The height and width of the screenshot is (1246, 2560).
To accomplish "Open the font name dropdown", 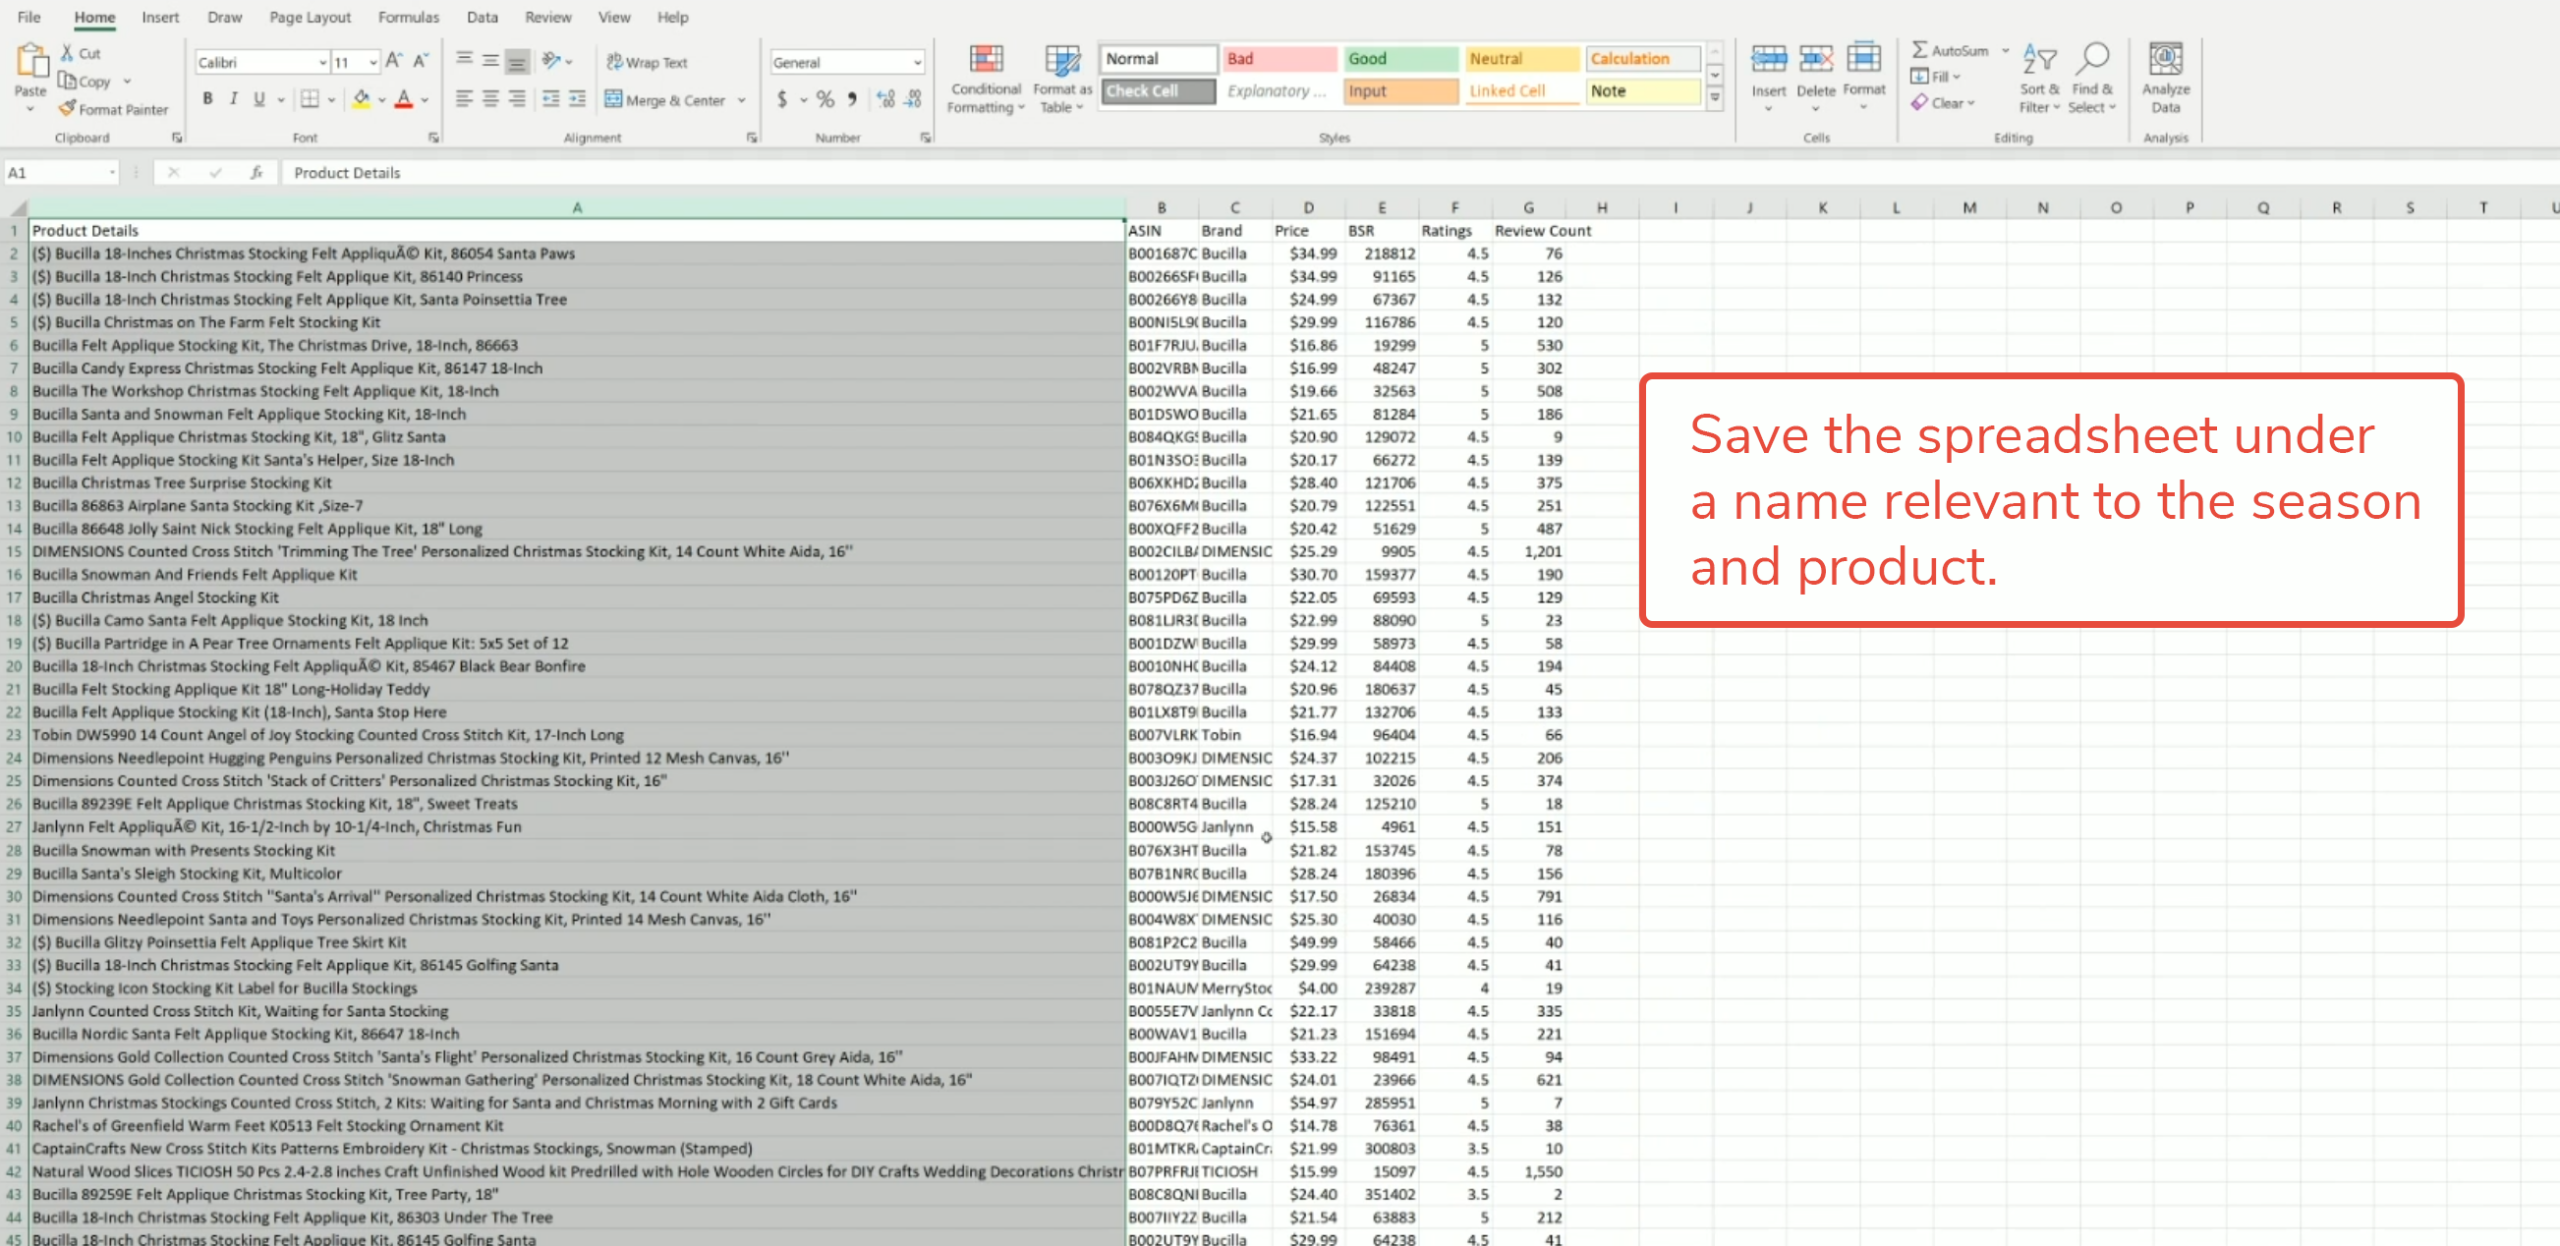I will pyautogui.click(x=322, y=63).
